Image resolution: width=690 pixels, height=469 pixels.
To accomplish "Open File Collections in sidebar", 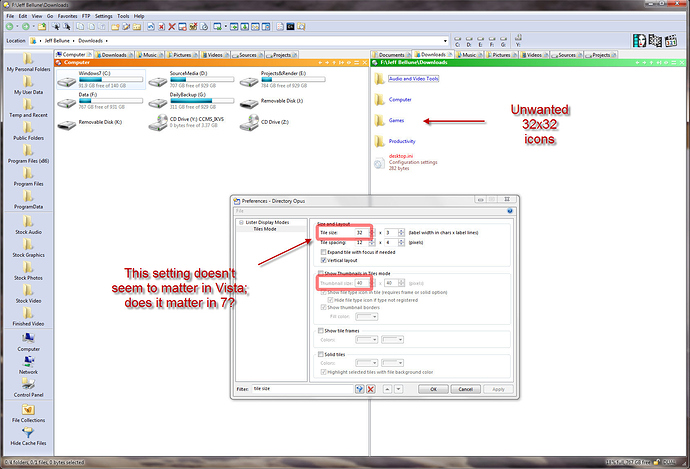I will pyautogui.click(x=28, y=414).
